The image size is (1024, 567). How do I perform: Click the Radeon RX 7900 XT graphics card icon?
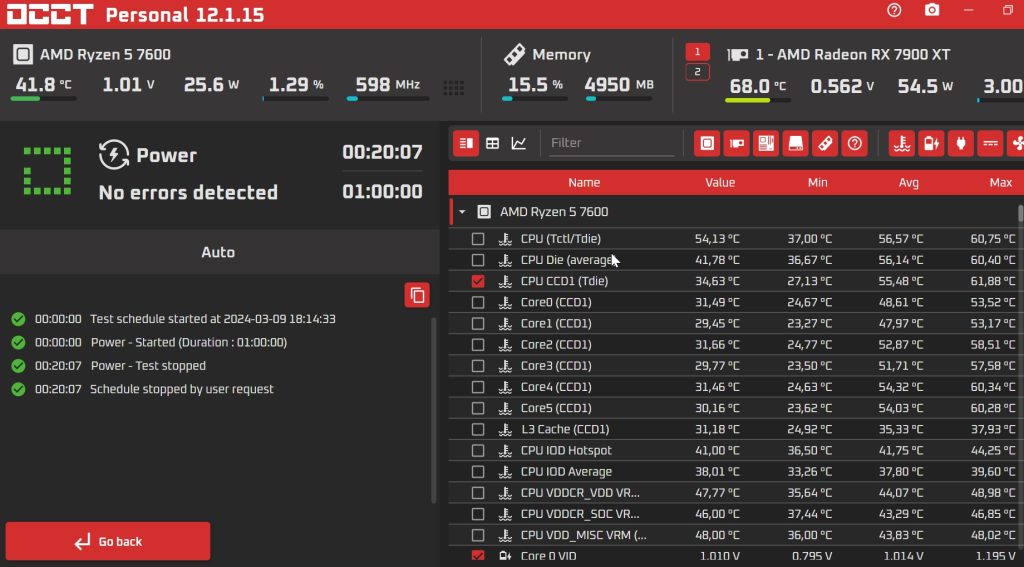738,55
